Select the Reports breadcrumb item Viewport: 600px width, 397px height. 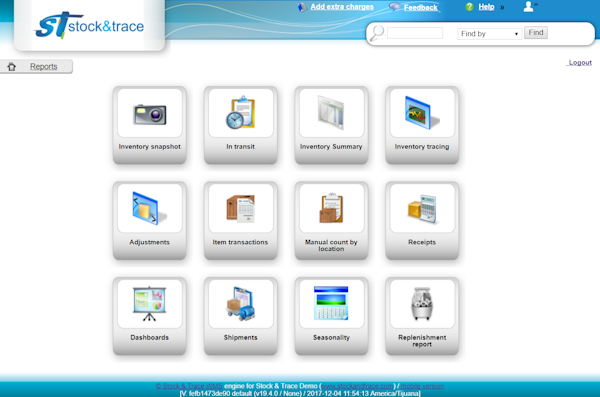(x=44, y=66)
